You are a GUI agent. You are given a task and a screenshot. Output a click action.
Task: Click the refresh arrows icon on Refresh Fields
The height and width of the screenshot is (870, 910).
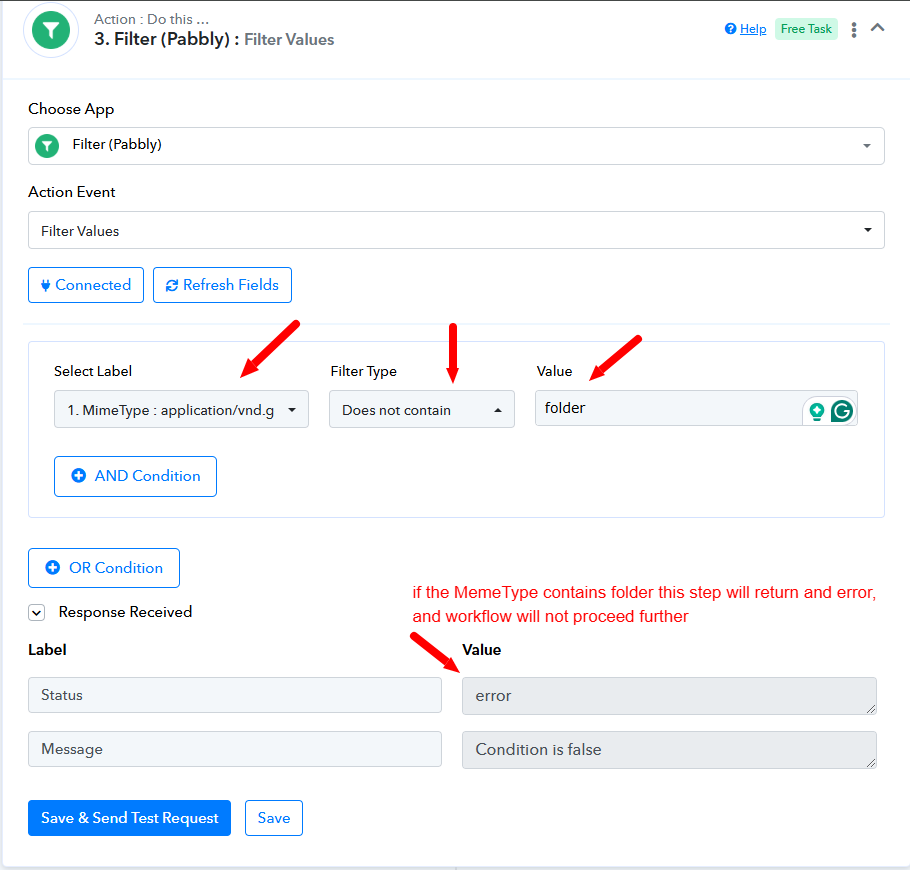coord(172,286)
